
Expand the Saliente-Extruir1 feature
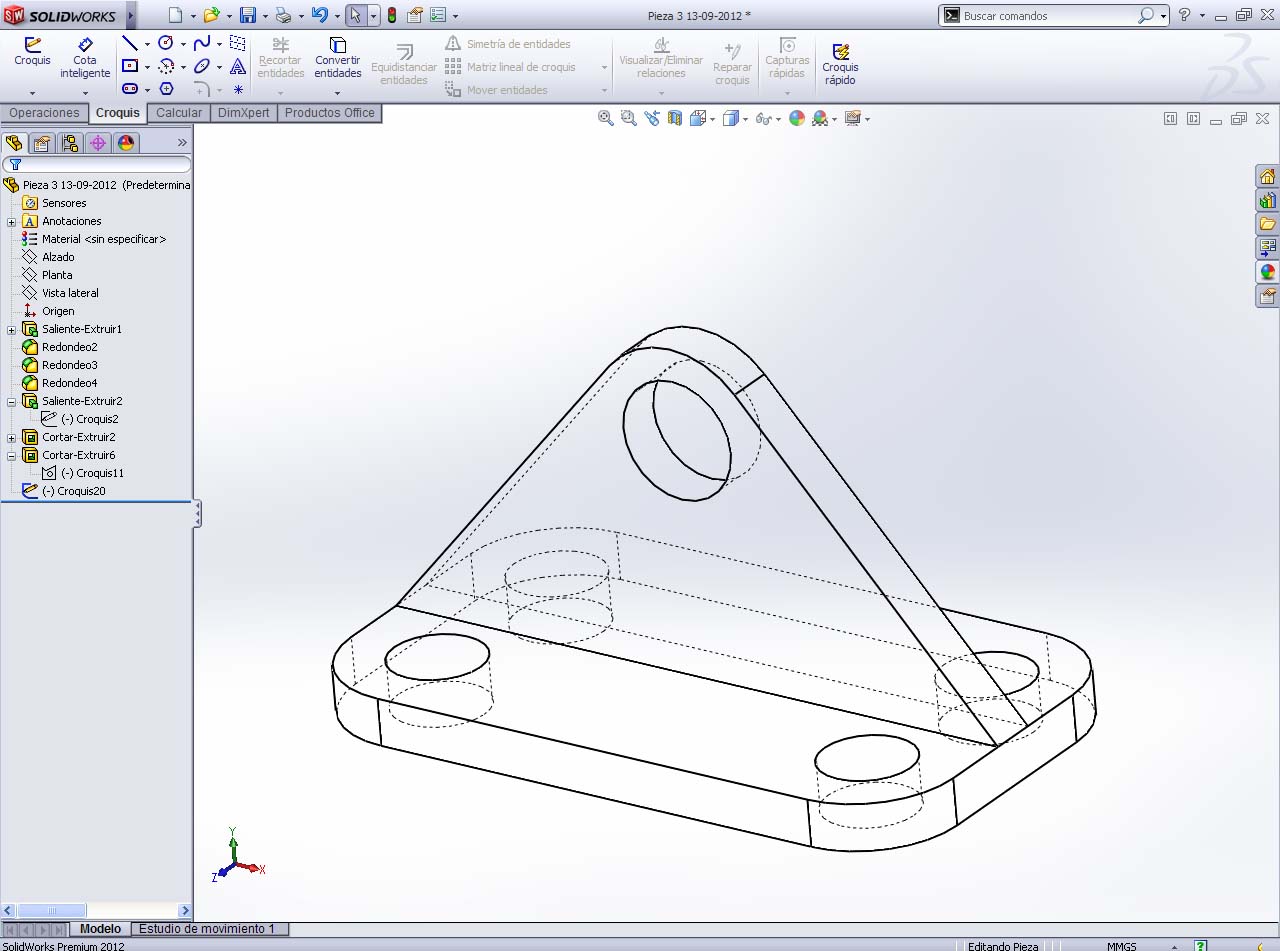pos(12,329)
